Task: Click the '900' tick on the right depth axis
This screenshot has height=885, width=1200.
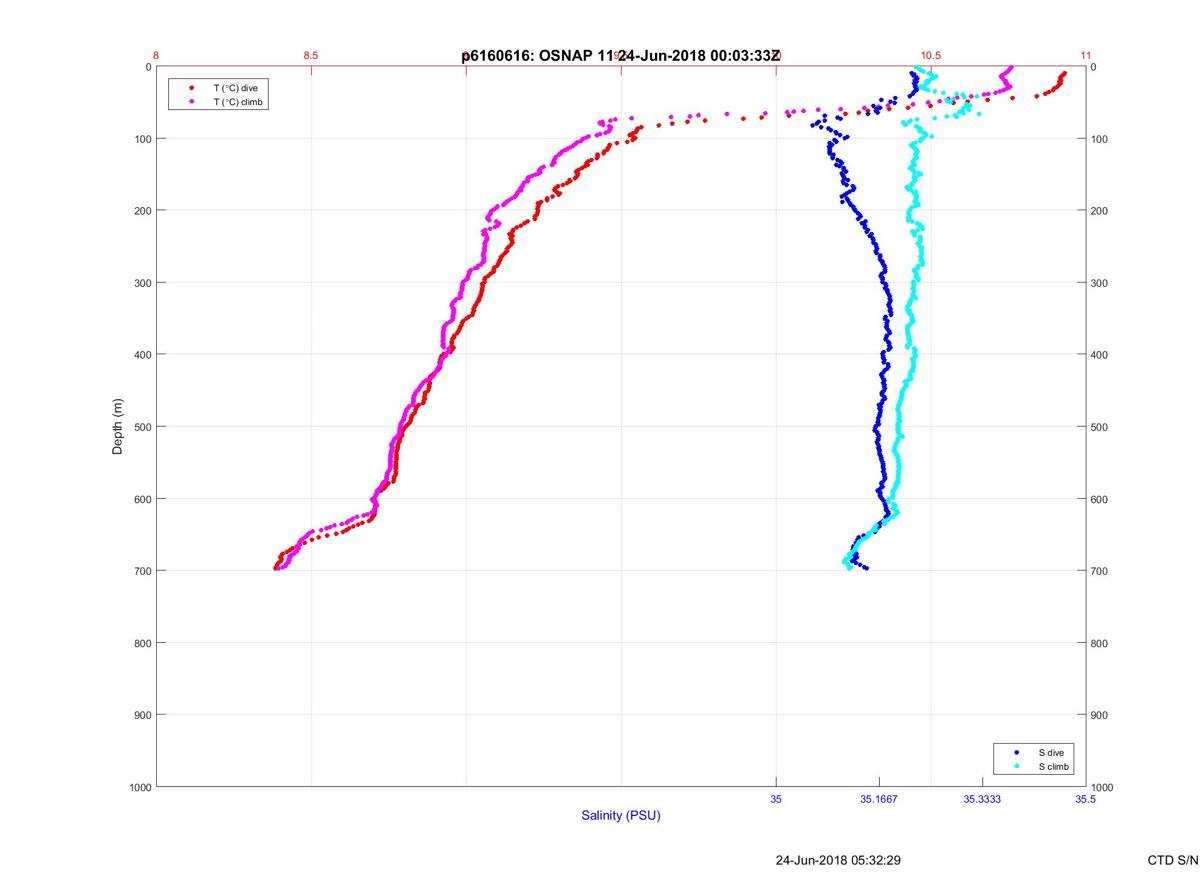Action: tap(1100, 715)
